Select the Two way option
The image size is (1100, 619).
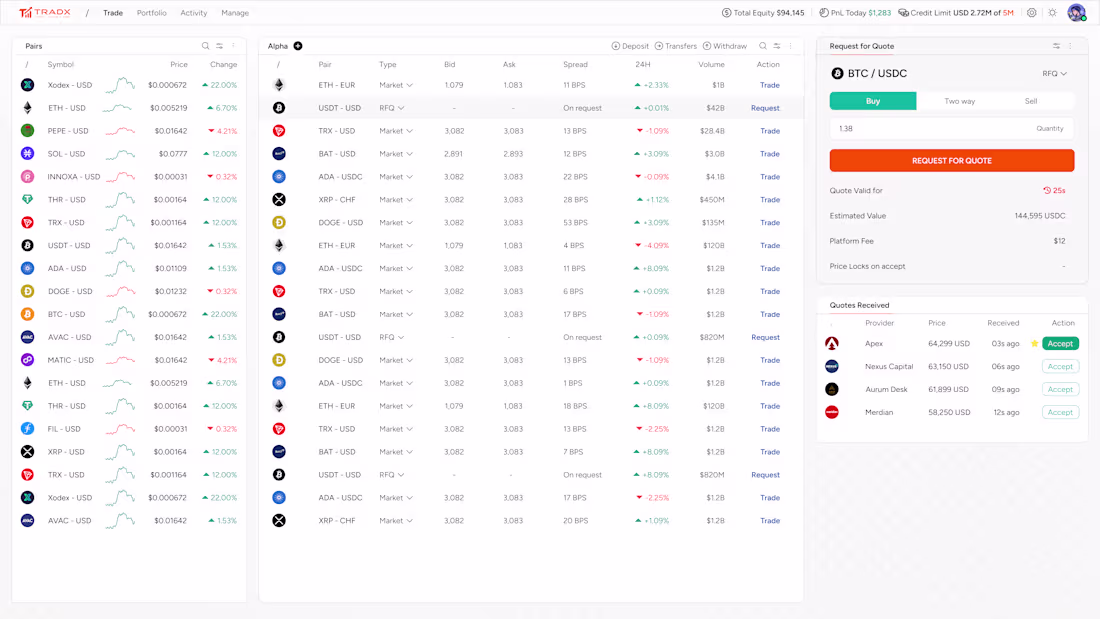(x=960, y=101)
